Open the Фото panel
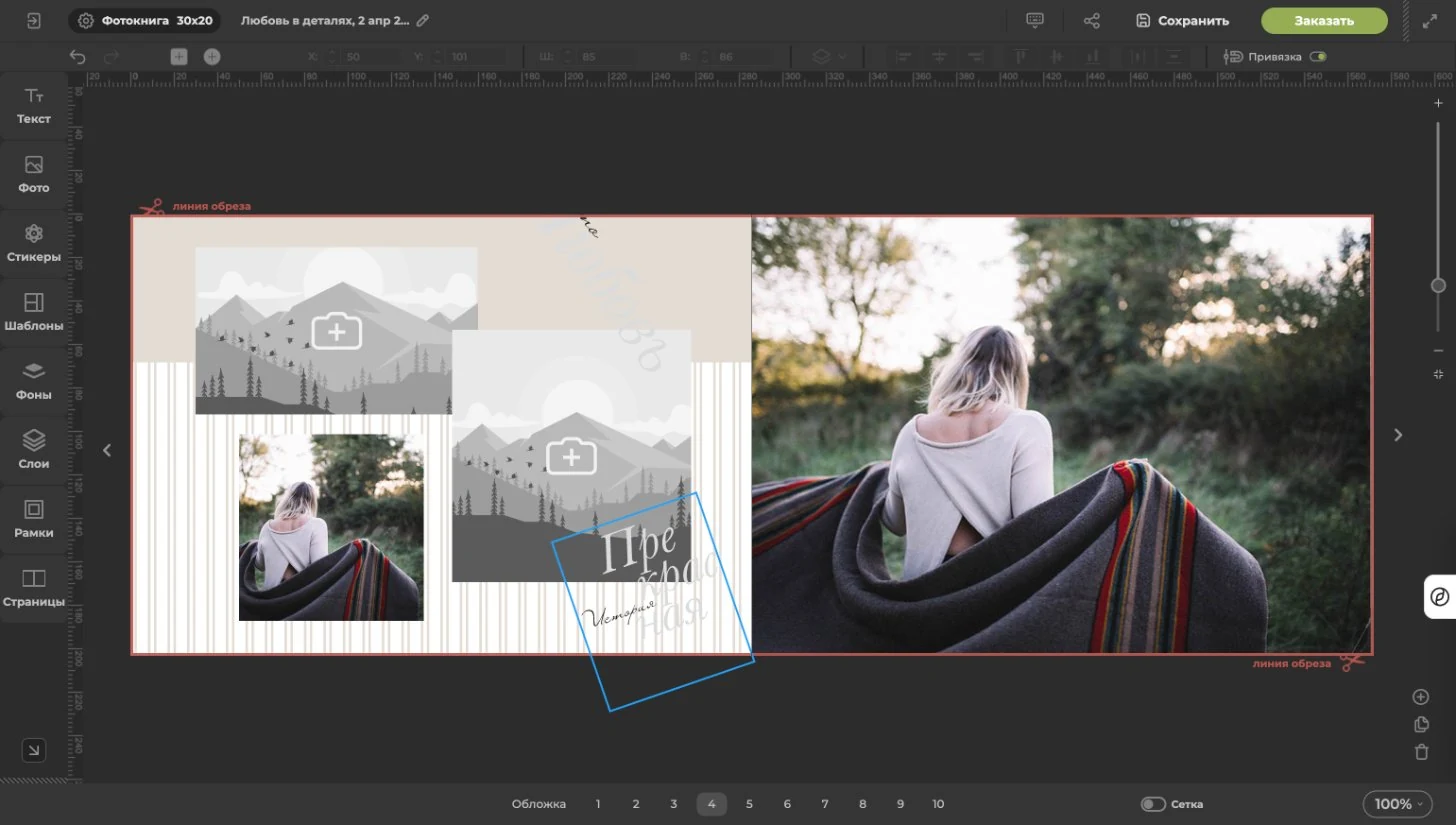This screenshot has width=1456, height=825. click(33, 174)
